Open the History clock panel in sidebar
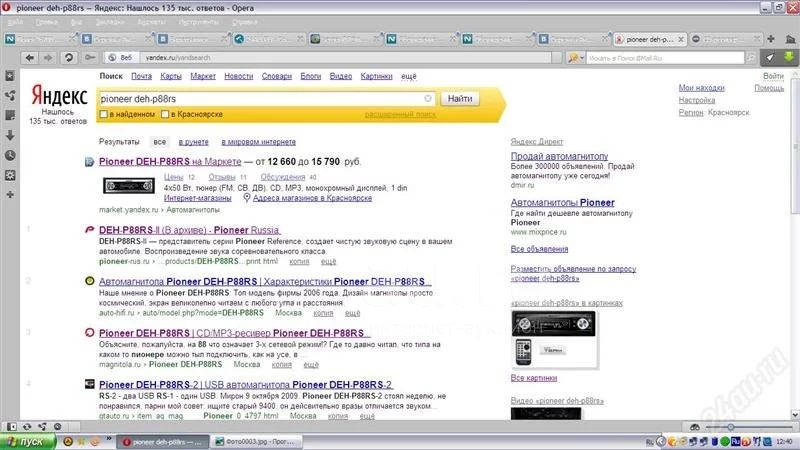 coord(10,155)
